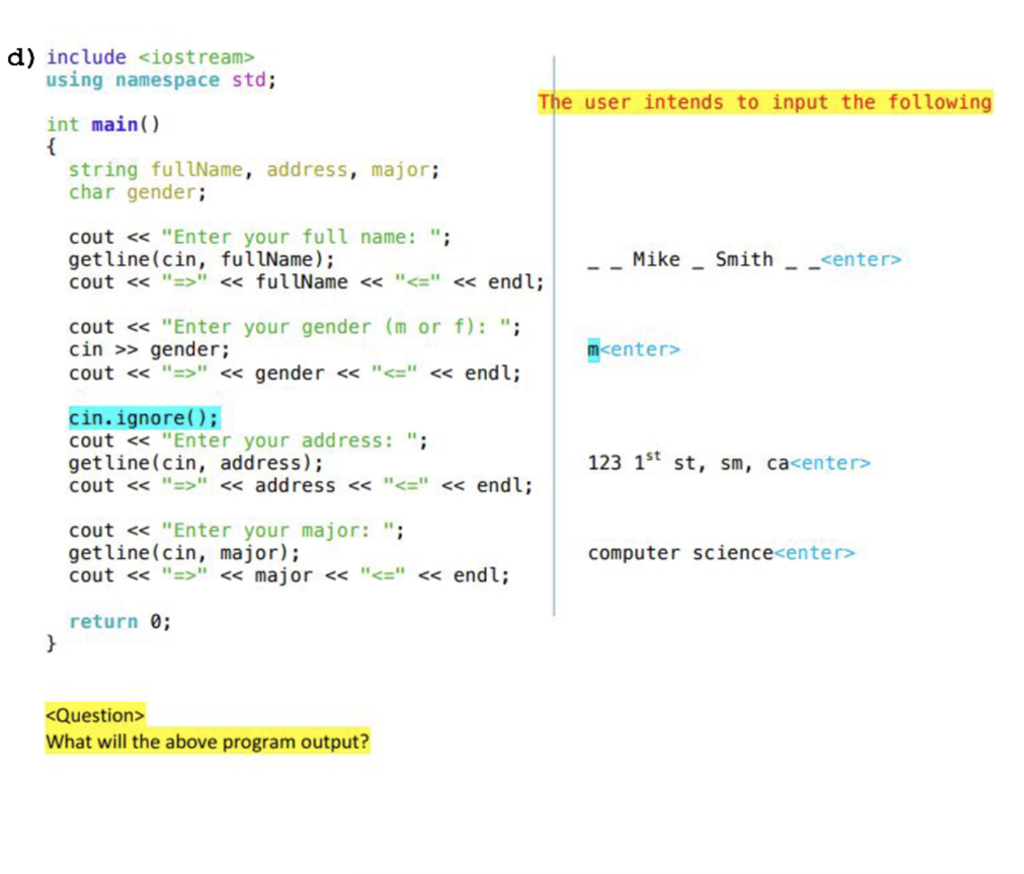
Task: Select the highlighted <Question> label
Action: [x=94, y=715]
